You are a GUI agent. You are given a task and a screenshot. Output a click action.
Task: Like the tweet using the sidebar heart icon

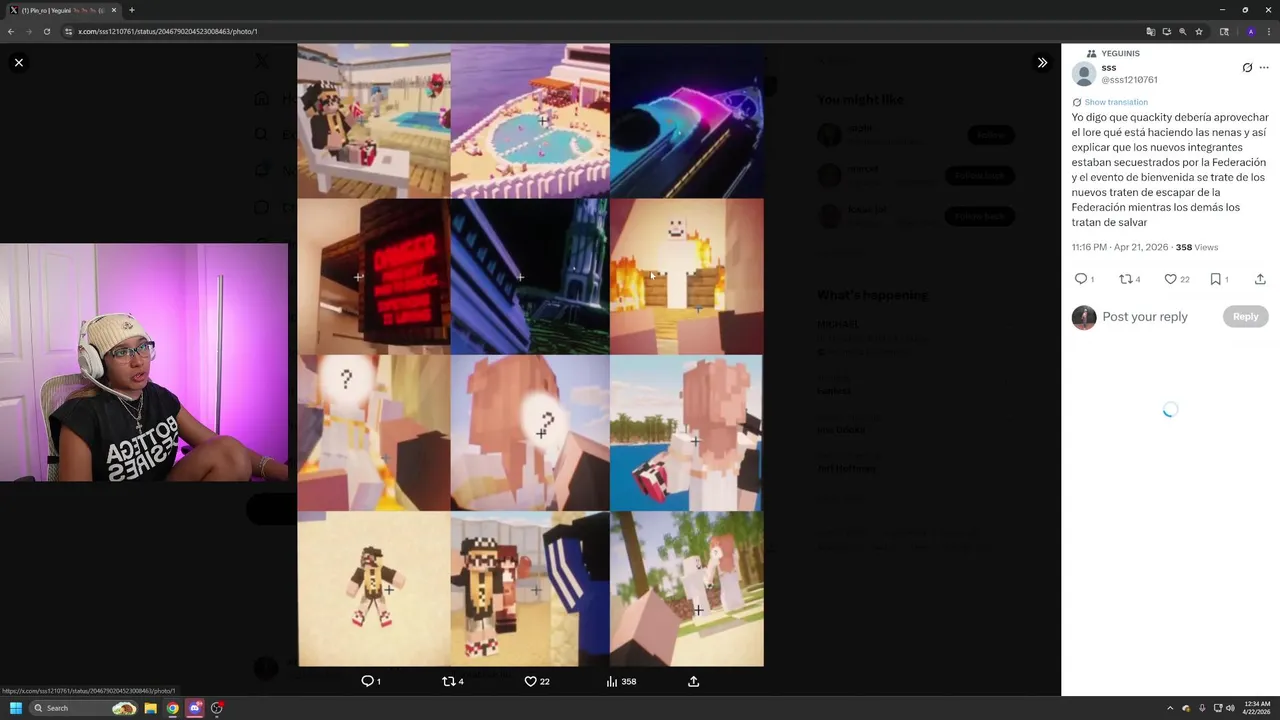(x=1170, y=279)
